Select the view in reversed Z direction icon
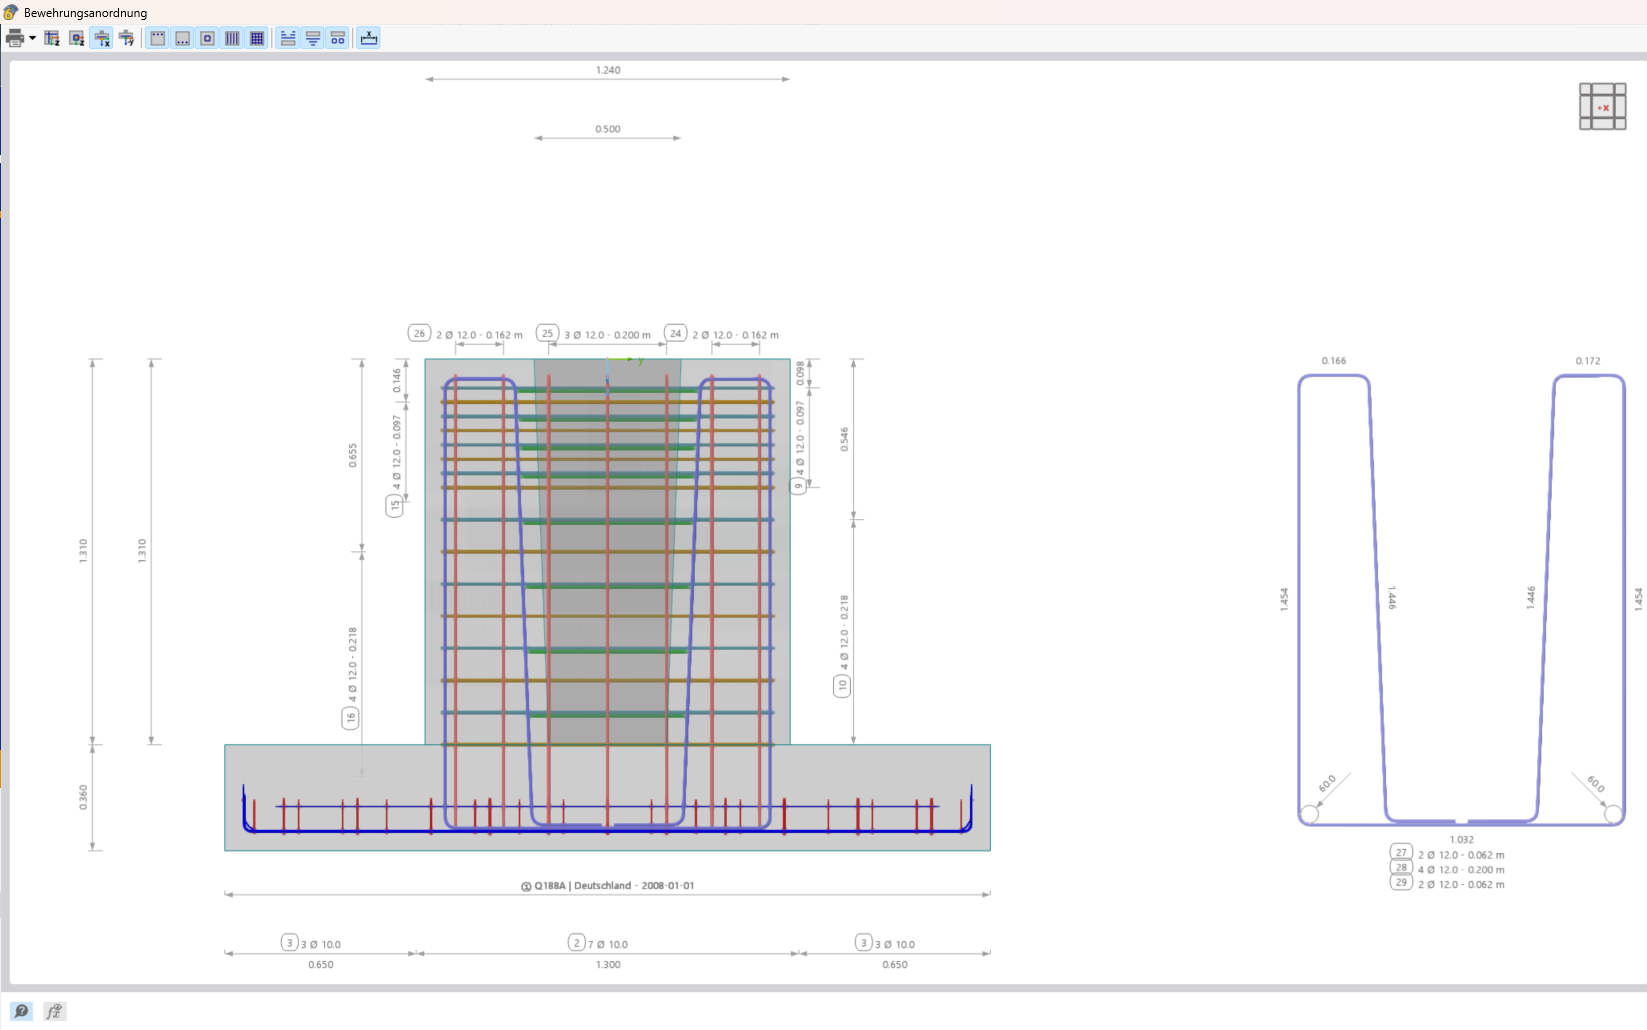Viewport: 1647px width, 1030px height. click(76, 38)
